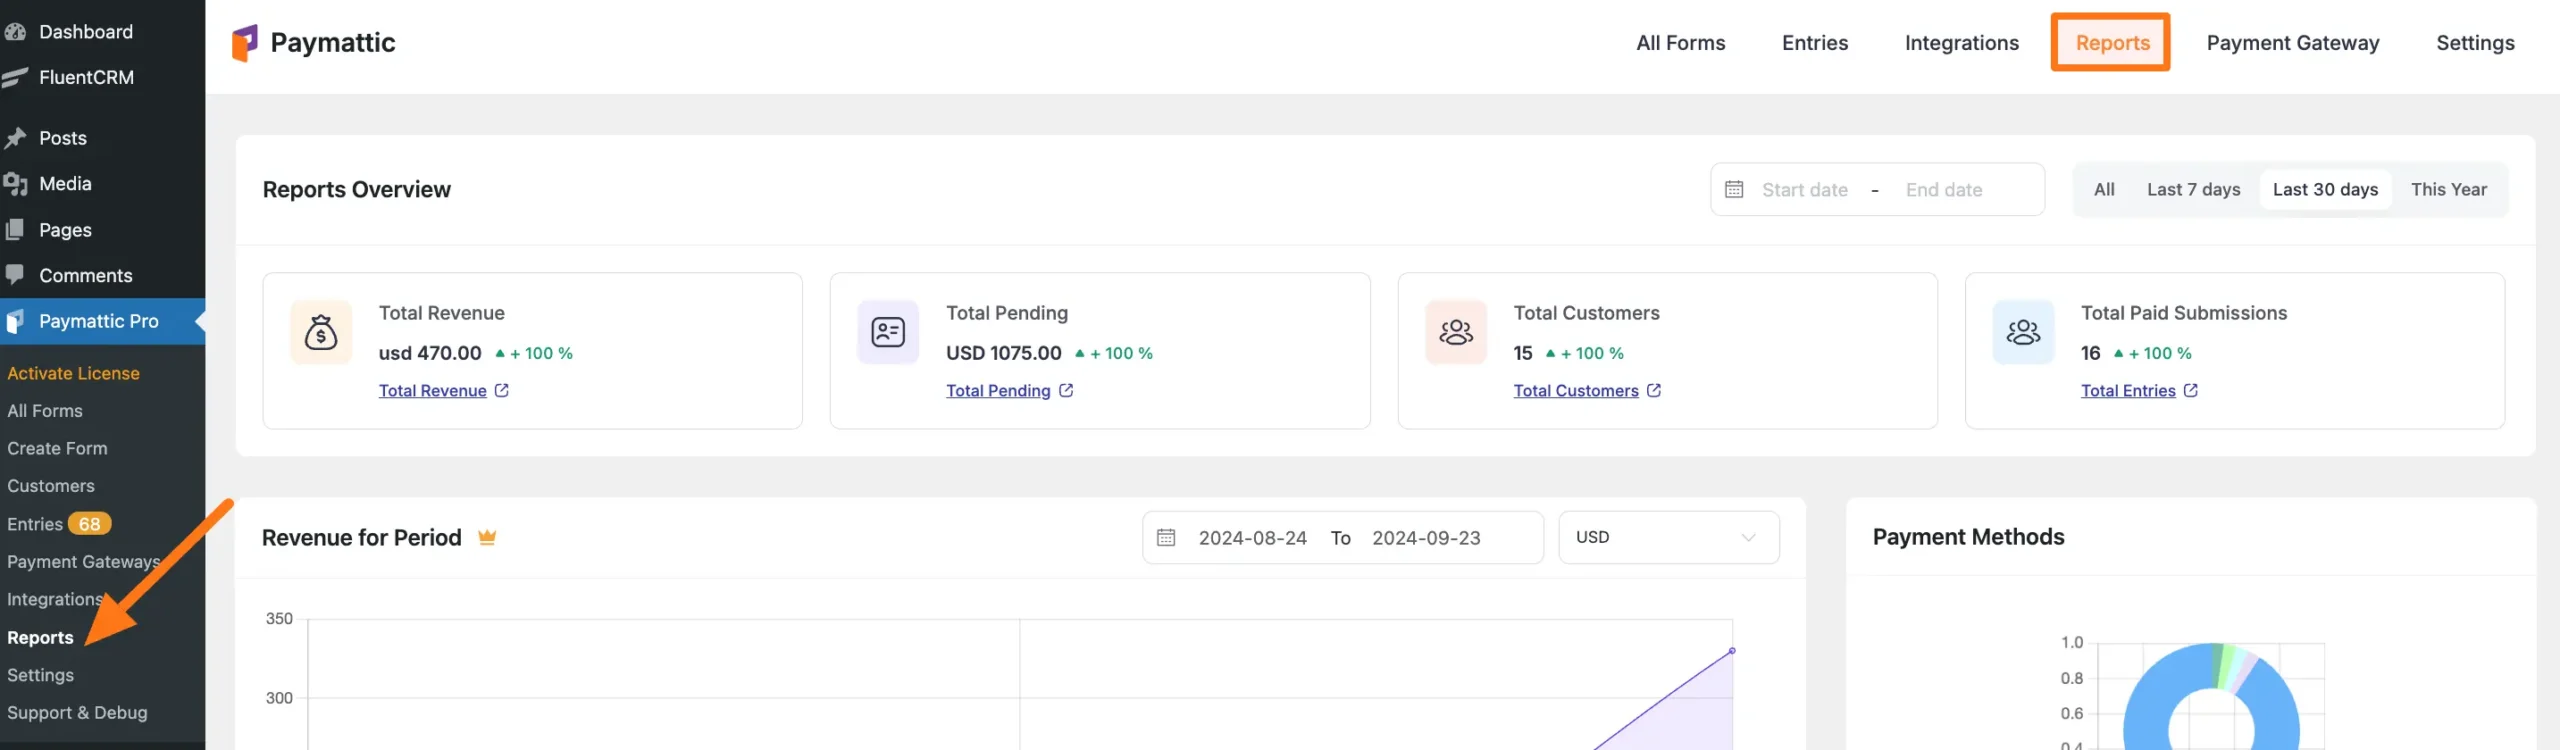Click the USD 1075.00 pending value
Screen dimensions: 2560x750
1004,353
